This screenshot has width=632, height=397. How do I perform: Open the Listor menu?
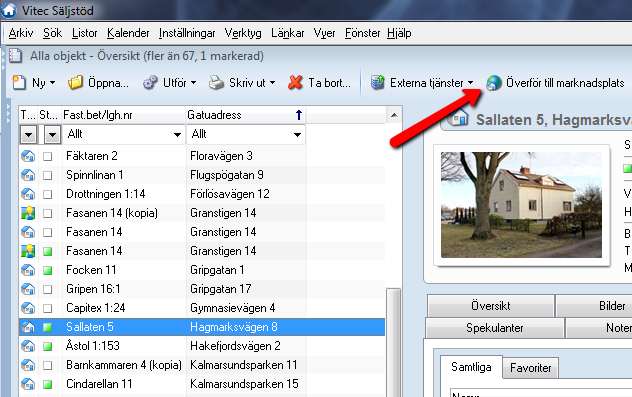[85, 33]
